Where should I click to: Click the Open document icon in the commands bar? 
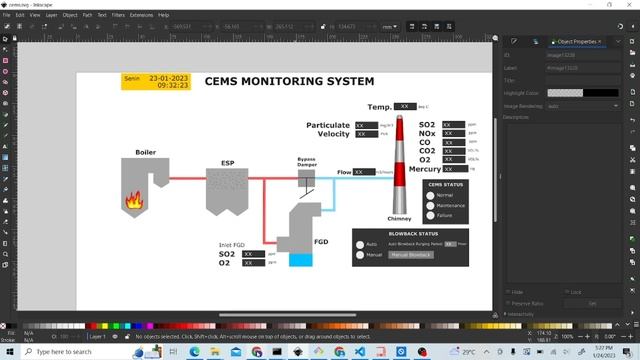pyautogui.click(x=632, y=53)
